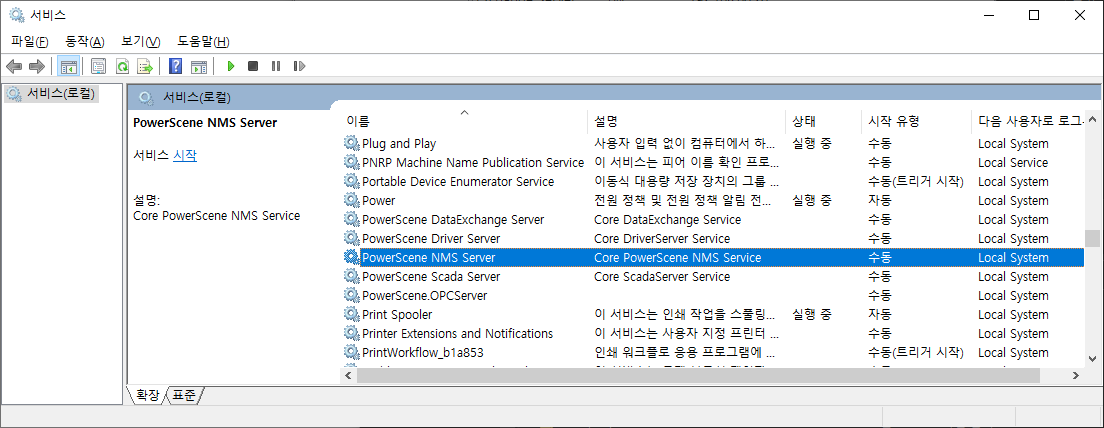Image resolution: width=1104 pixels, height=428 pixels.
Task: Toggle the show/hide console tree button
Action: (x=68, y=66)
